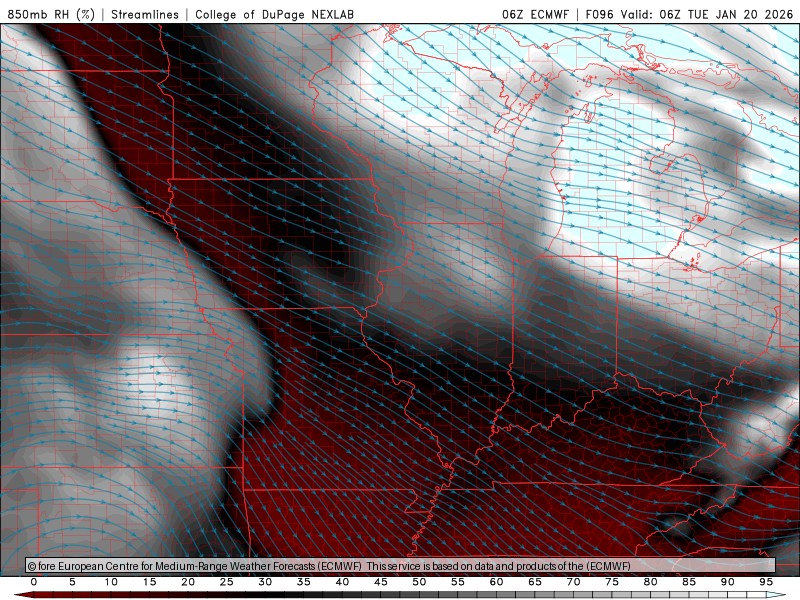Click the "850mb RH (%)" title text
The width and height of the screenshot is (800, 600).
click(x=51, y=14)
